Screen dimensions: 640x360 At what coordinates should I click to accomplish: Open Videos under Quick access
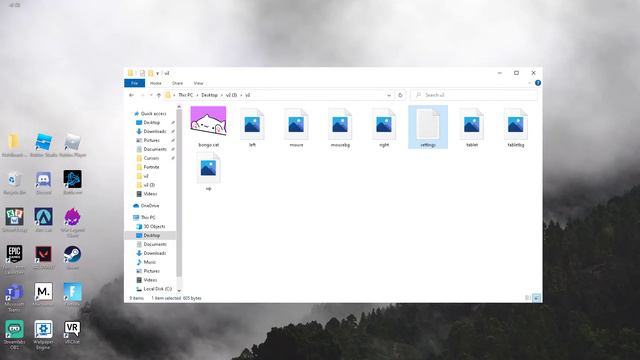click(147, 194)
